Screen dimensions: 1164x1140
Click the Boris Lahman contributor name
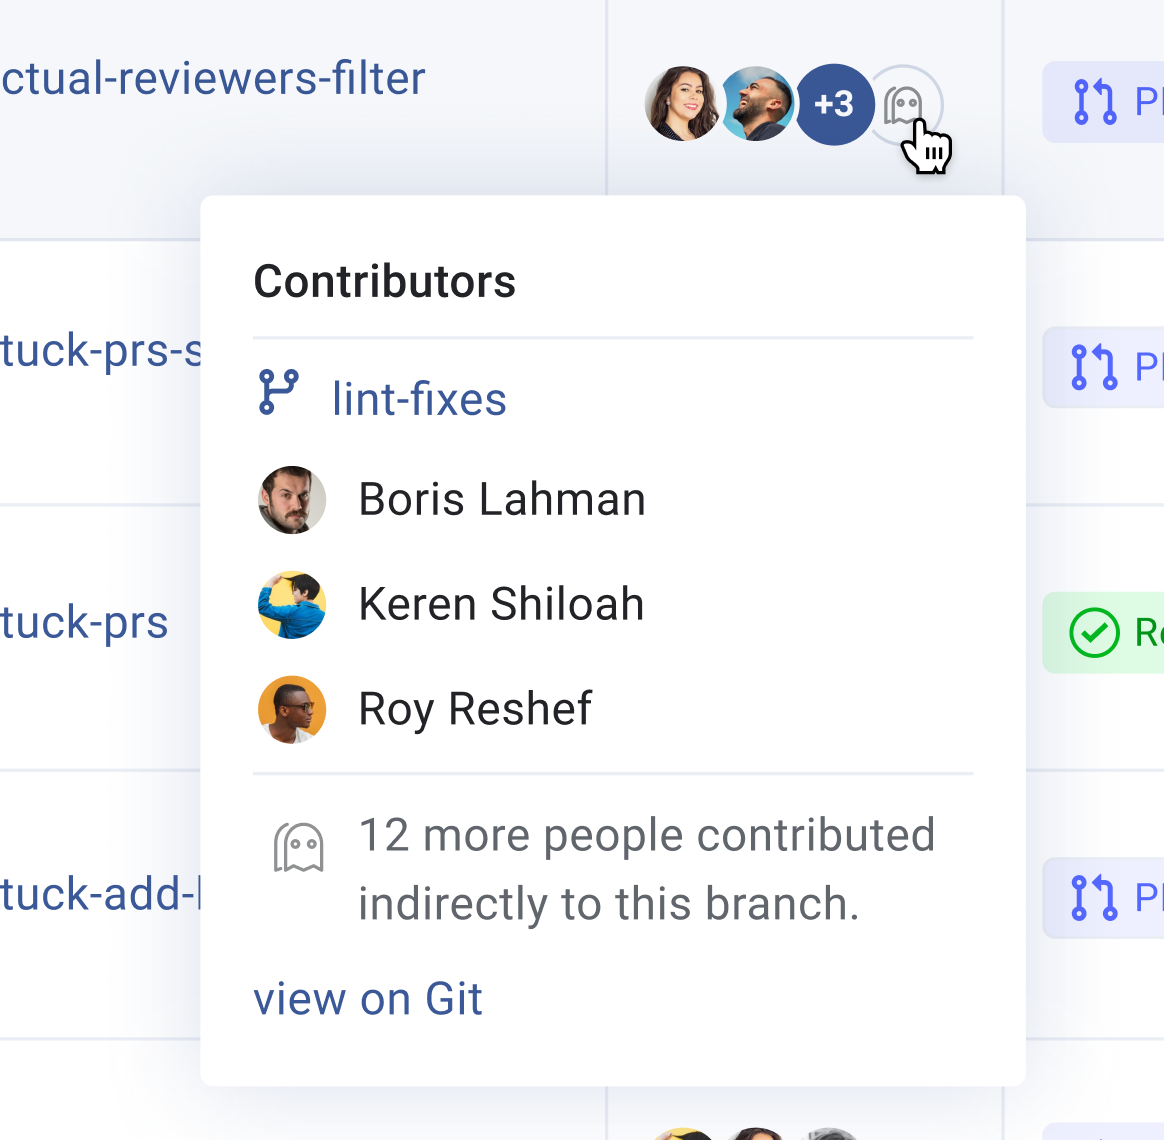pyautogui.click(x=502, y=499)
